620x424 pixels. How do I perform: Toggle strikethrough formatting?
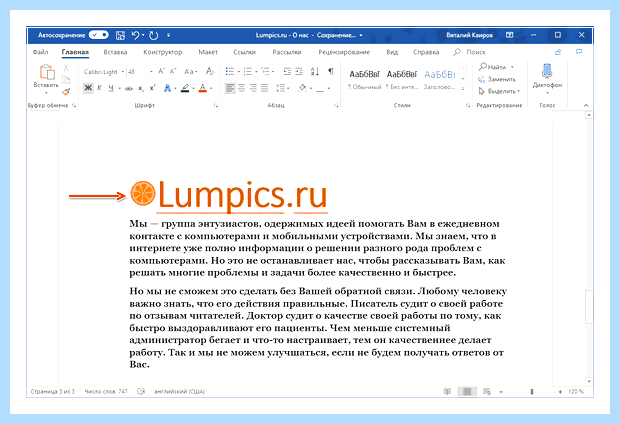pos(129,88)
